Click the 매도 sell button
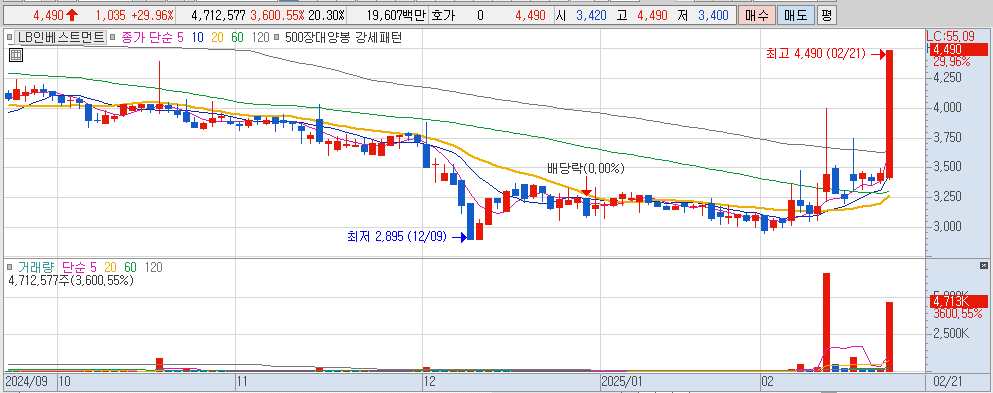 pyautogui.click(x=795, y=15)
